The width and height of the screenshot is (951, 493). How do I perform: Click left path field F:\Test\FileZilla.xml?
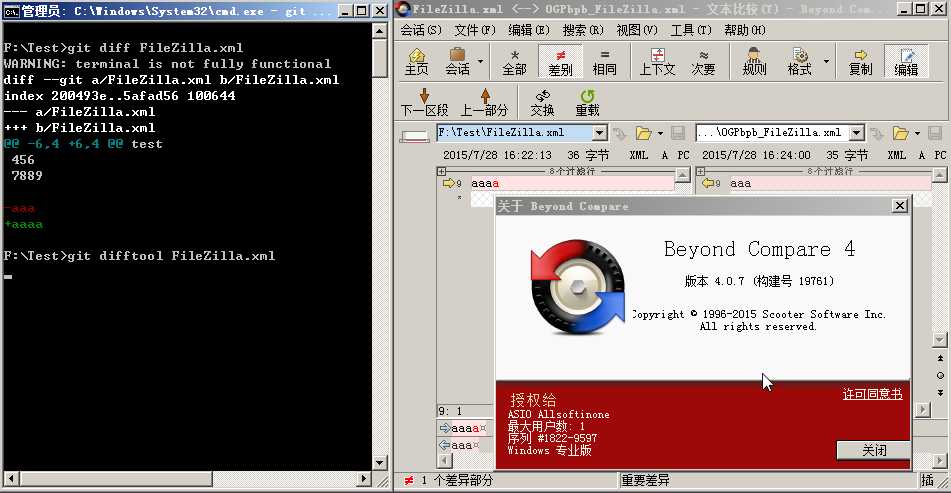(514, 132)
